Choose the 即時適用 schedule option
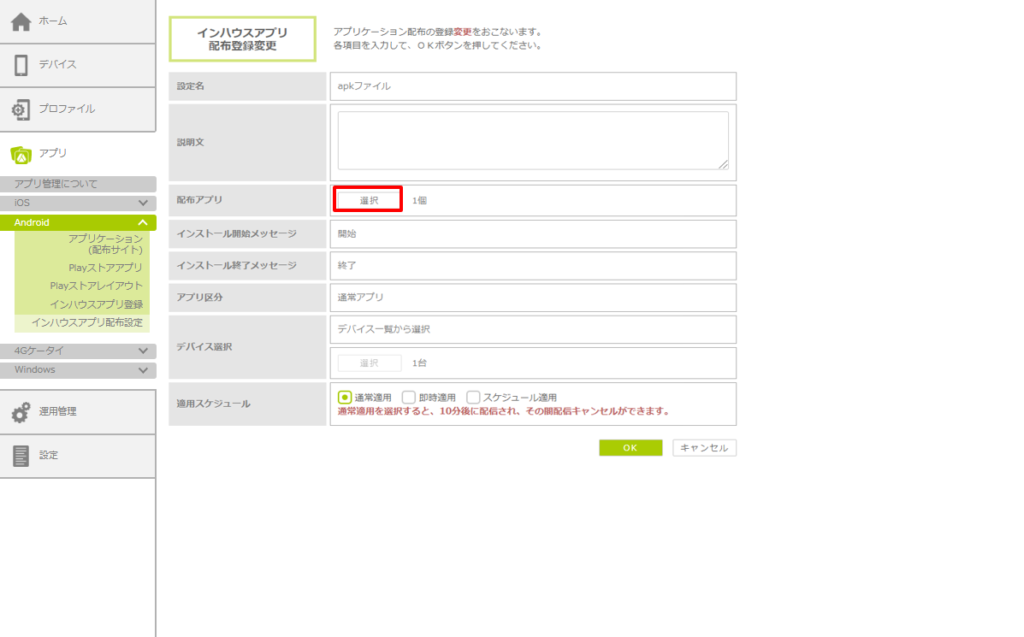This screenshot has height=637, width=1024. coord(408,397)
